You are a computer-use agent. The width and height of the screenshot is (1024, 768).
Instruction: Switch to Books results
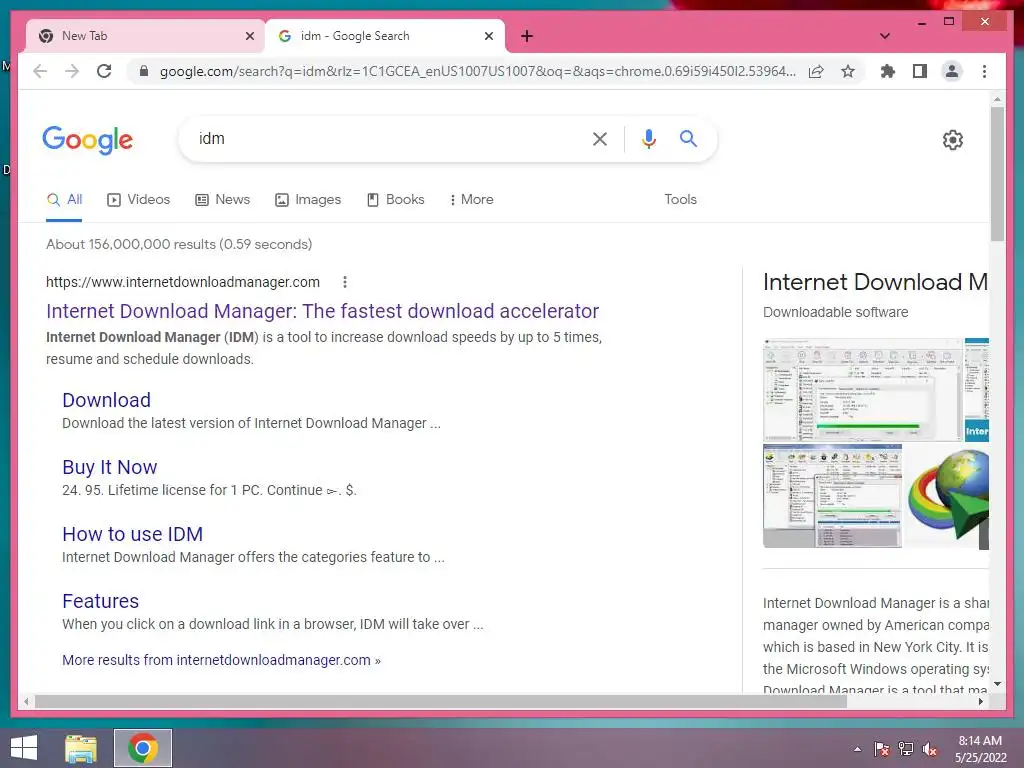pos(396,200)
